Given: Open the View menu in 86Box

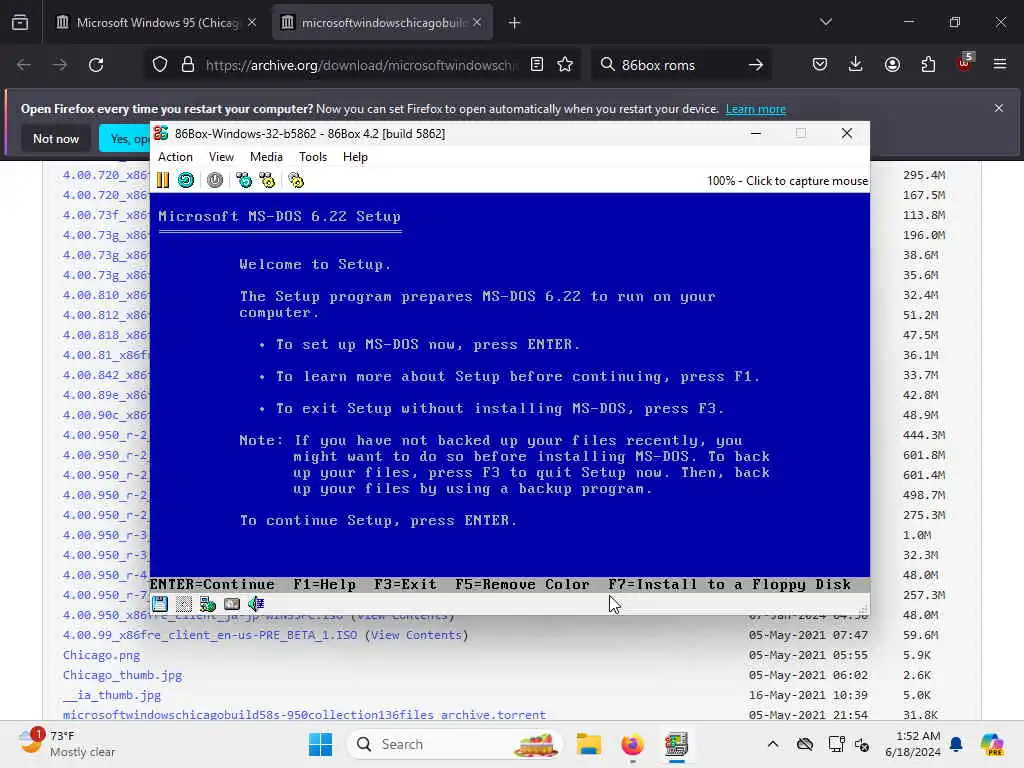Looking at the screenshot, I should tap(221, 157).
